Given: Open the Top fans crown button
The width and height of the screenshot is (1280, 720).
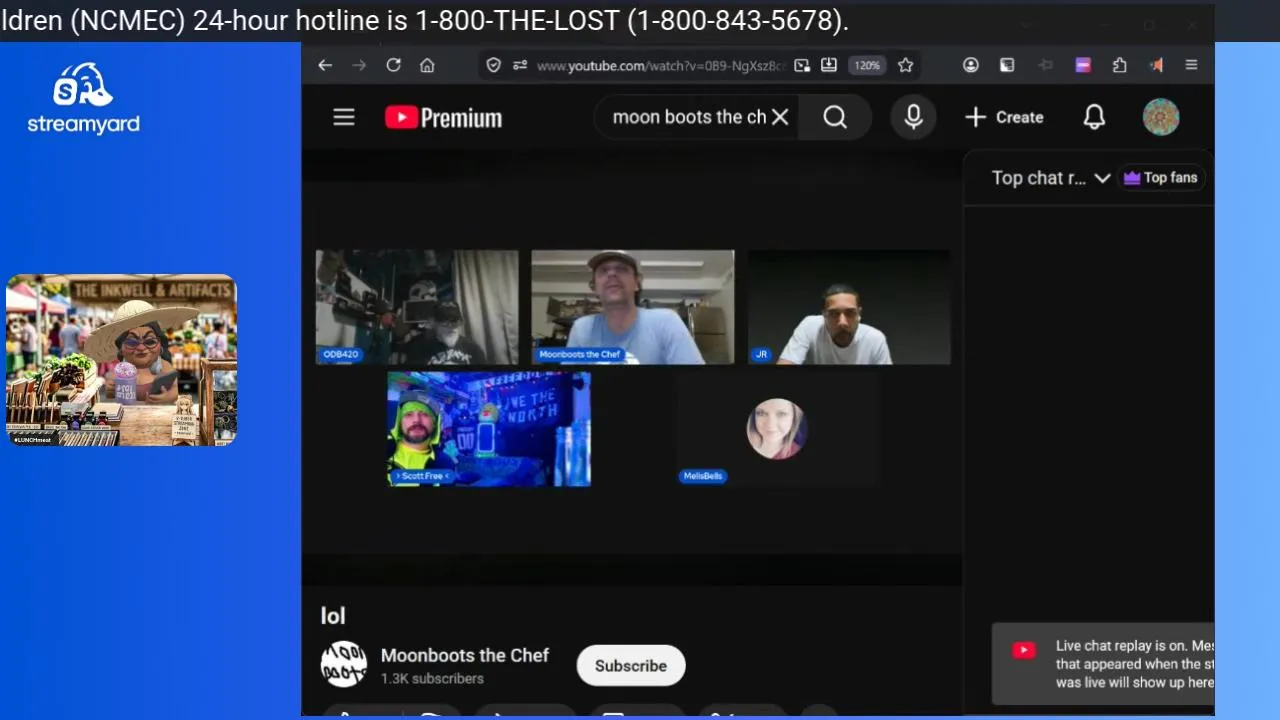Looking at the screenshot, I should [1160, 178].
